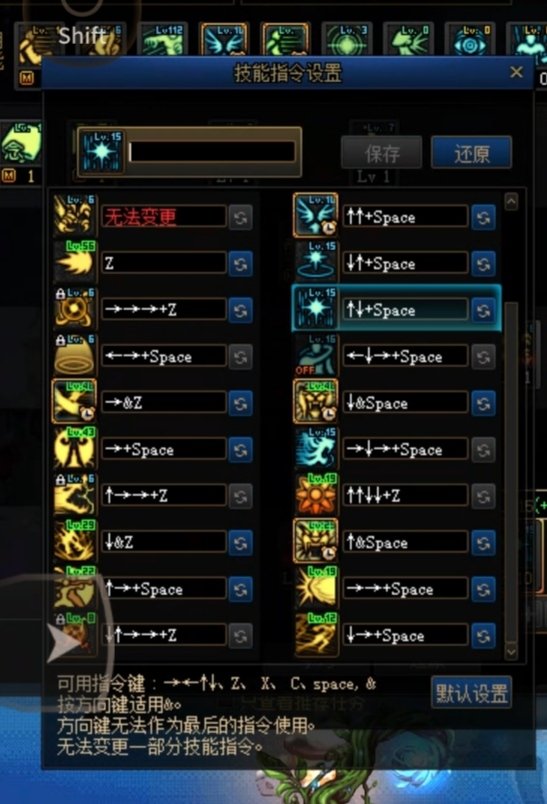547x804 pixels.
Task: Reset the ↓&Space command via refresh icon
Action: [483, 404]
